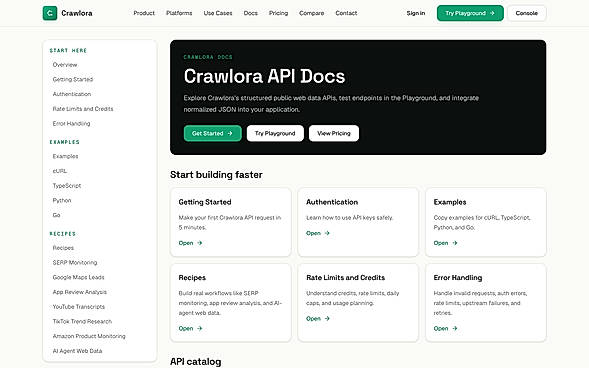Open the Platforms navigation menu
The image size is (589, 368).
[179, 13]
